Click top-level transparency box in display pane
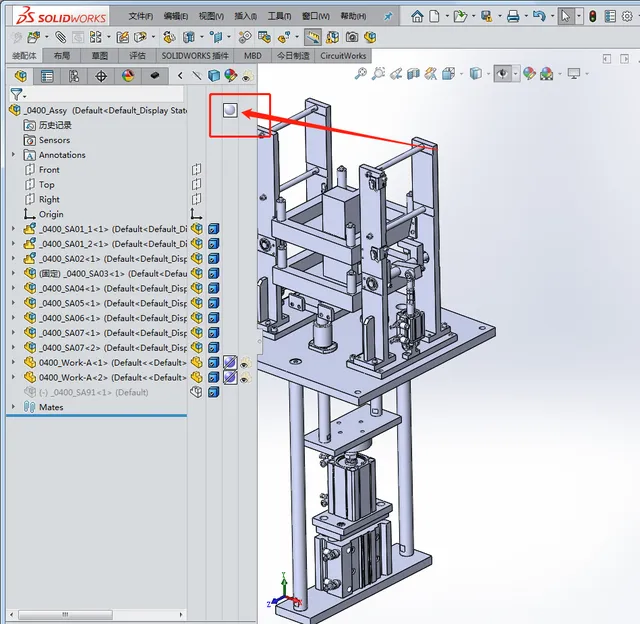Screen dimensions: 640x624 tap(230, 110)
